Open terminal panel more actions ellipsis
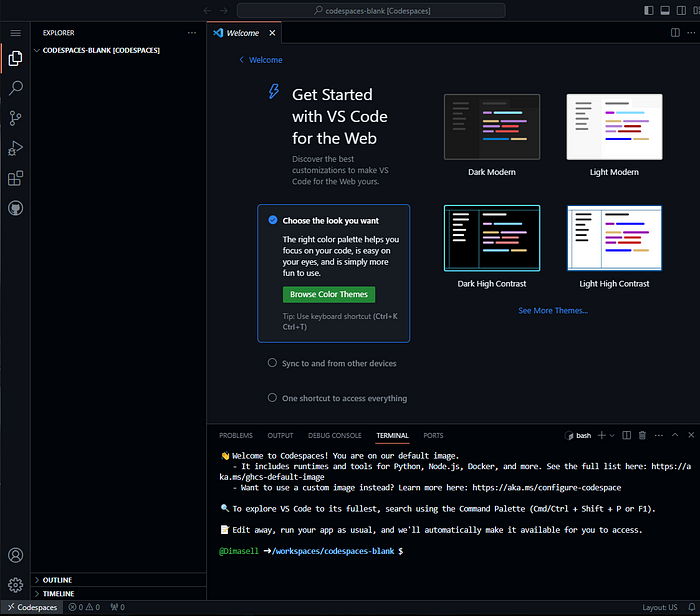This screenshot has width=700, height=616. tap(659, 435)
